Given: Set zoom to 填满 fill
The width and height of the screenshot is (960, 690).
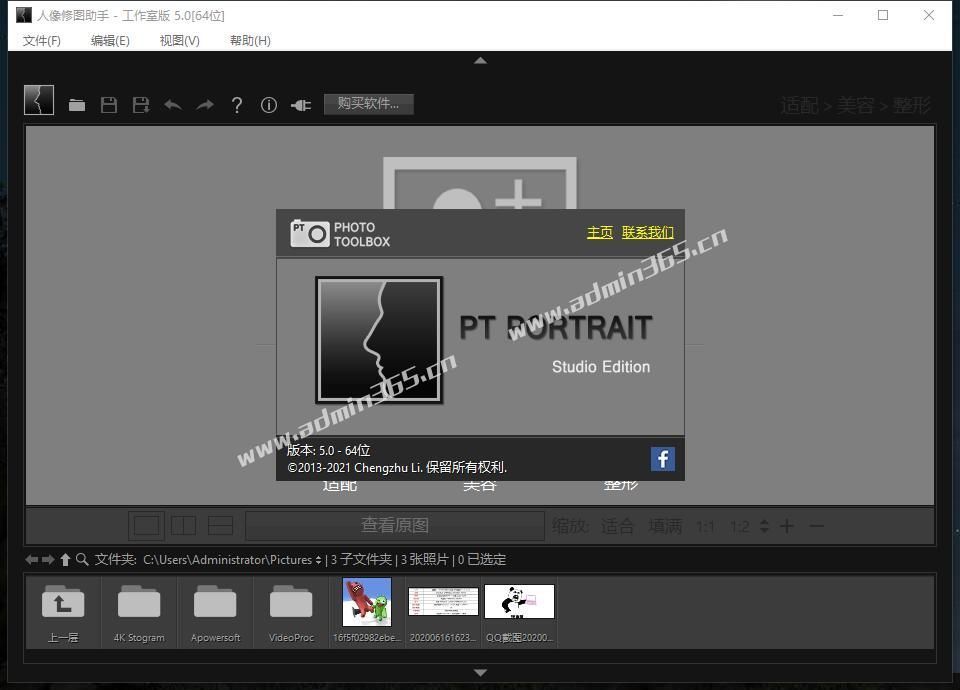Looking at the screenshot, I should point(666,526).
